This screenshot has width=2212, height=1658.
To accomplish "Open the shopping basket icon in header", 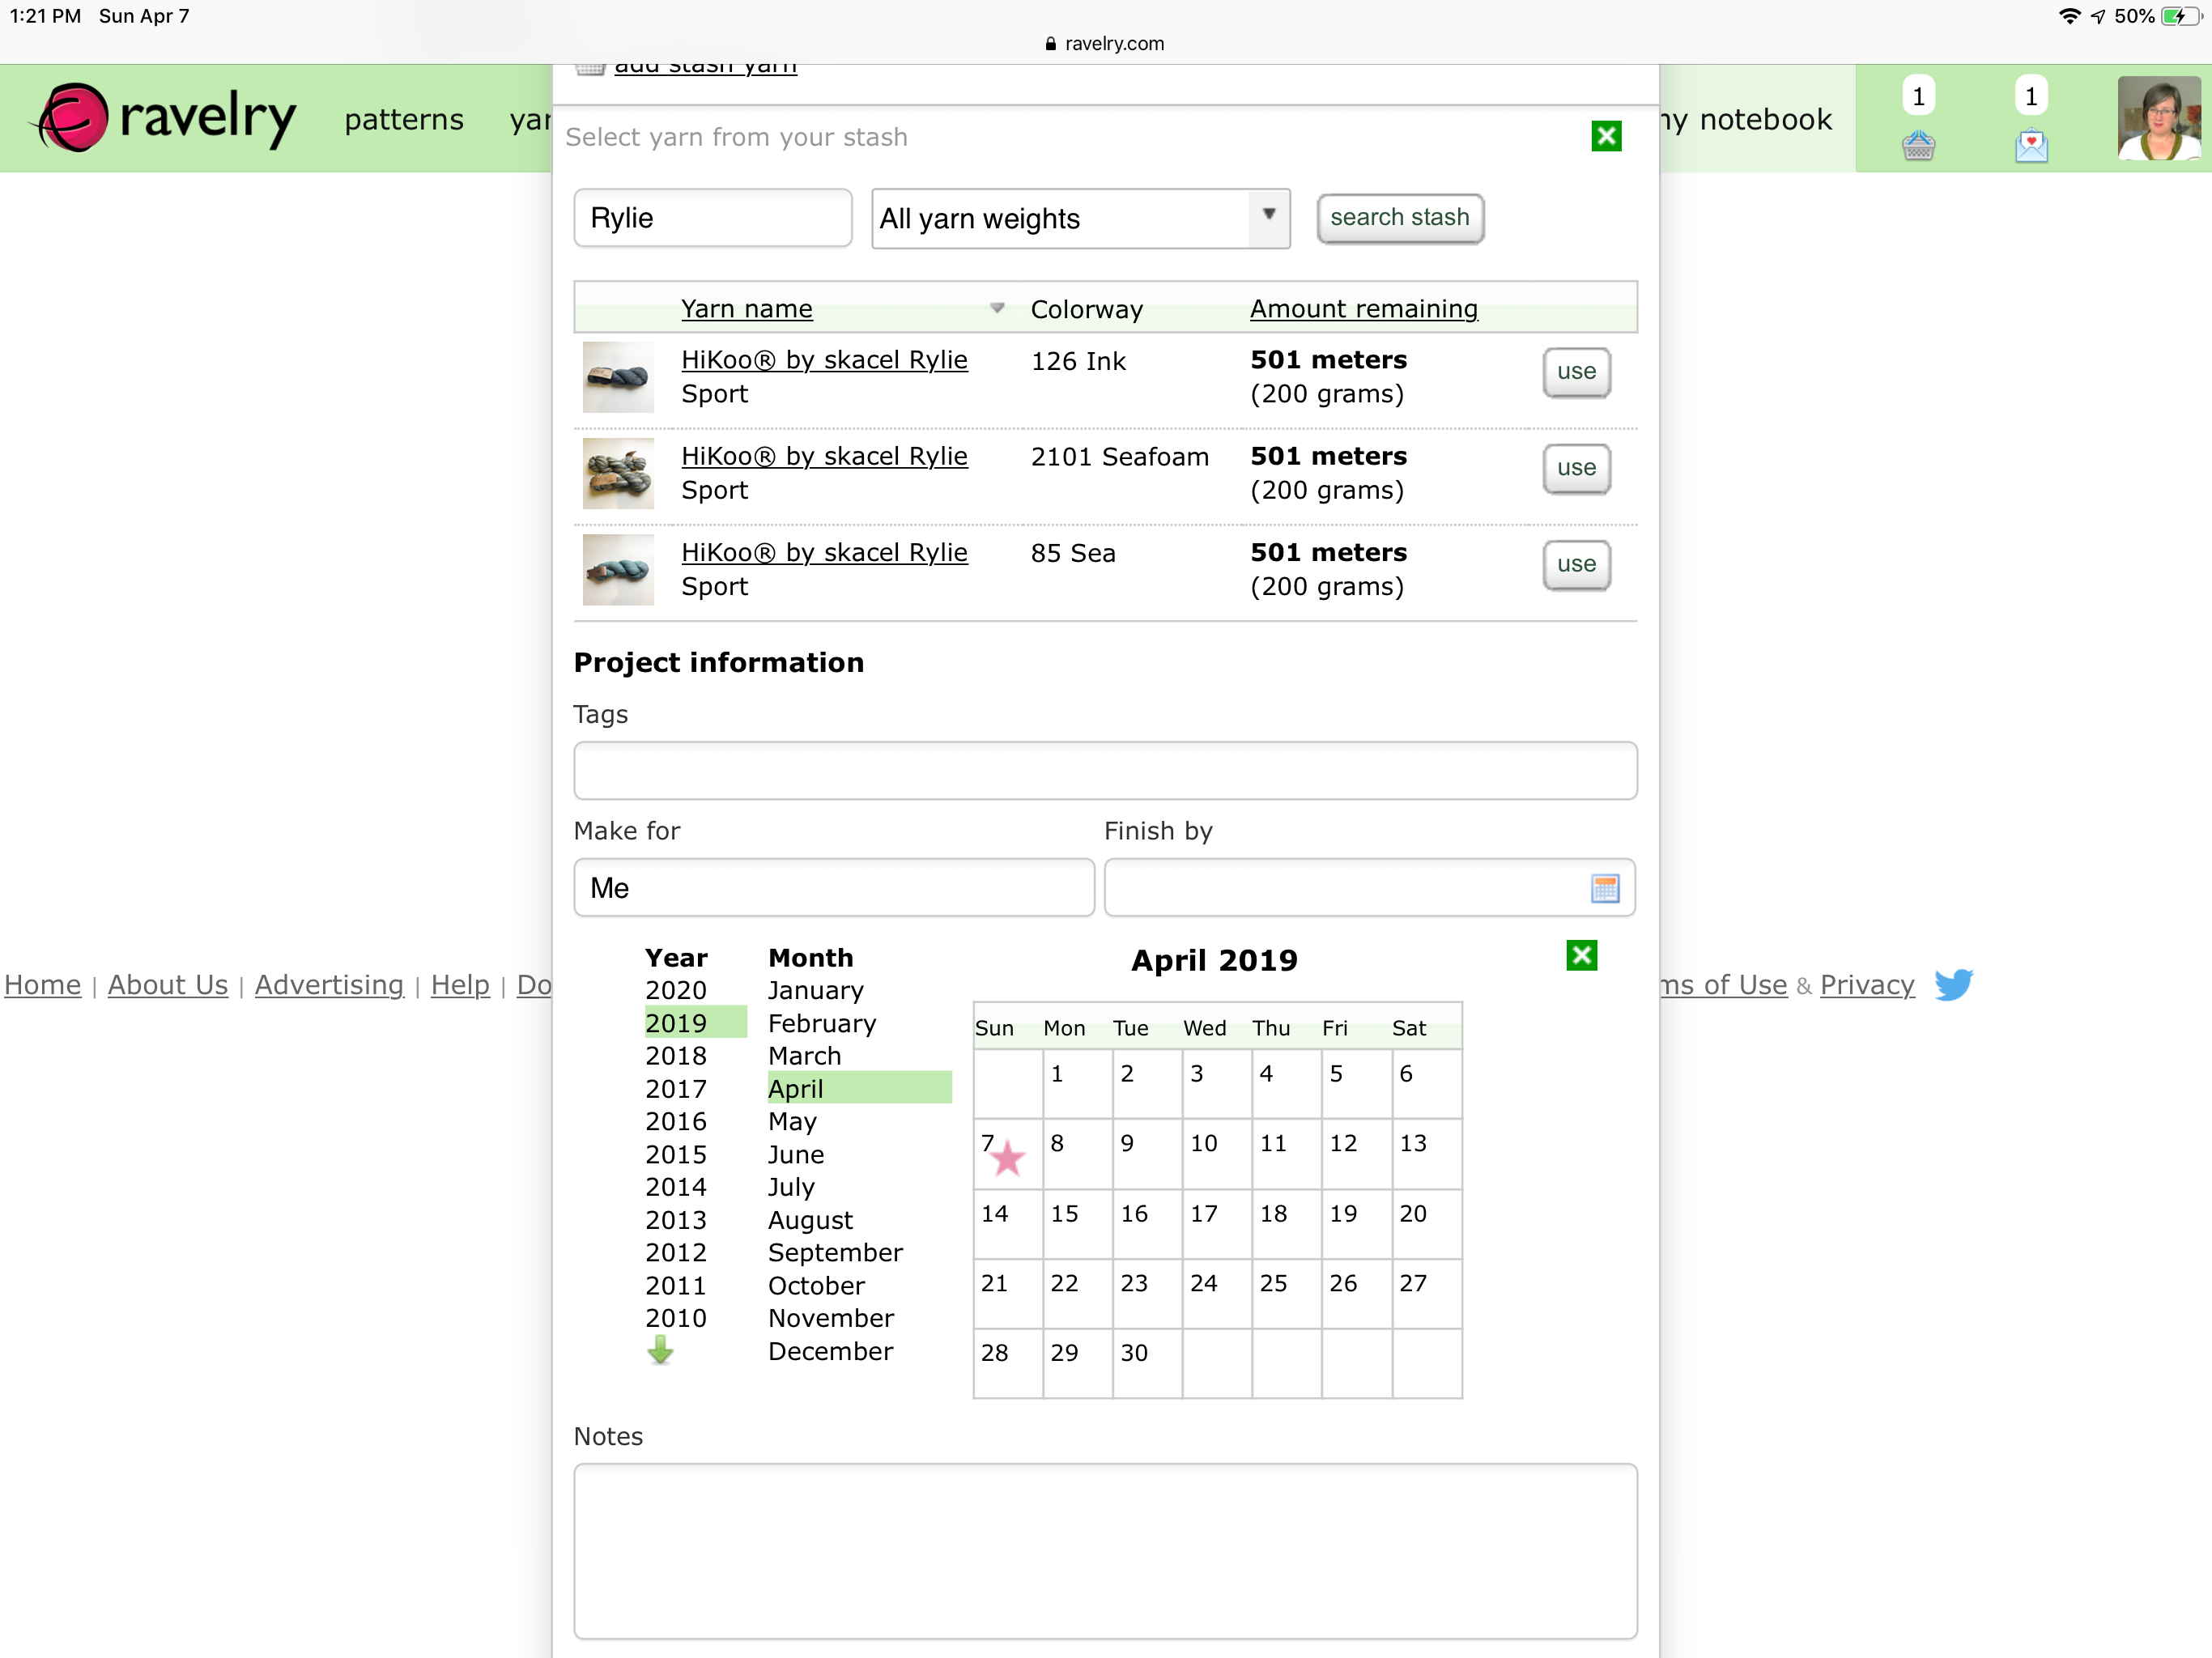I will (1918, 146).
